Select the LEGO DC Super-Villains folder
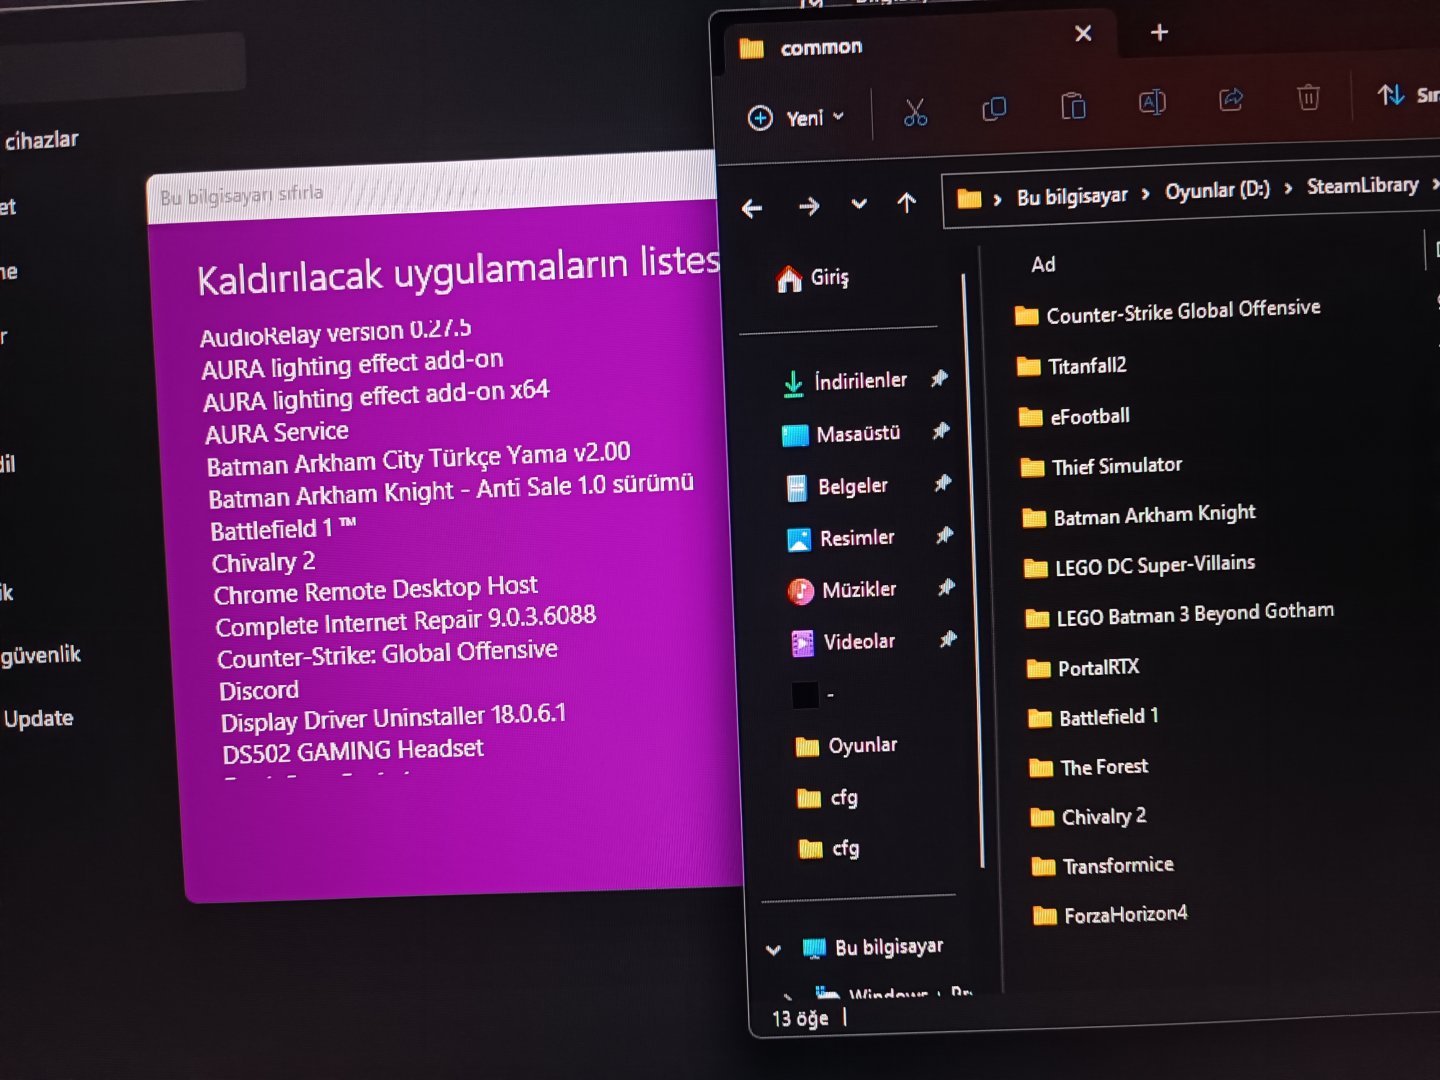Screen dimensions: 1440x1080 1140,566
